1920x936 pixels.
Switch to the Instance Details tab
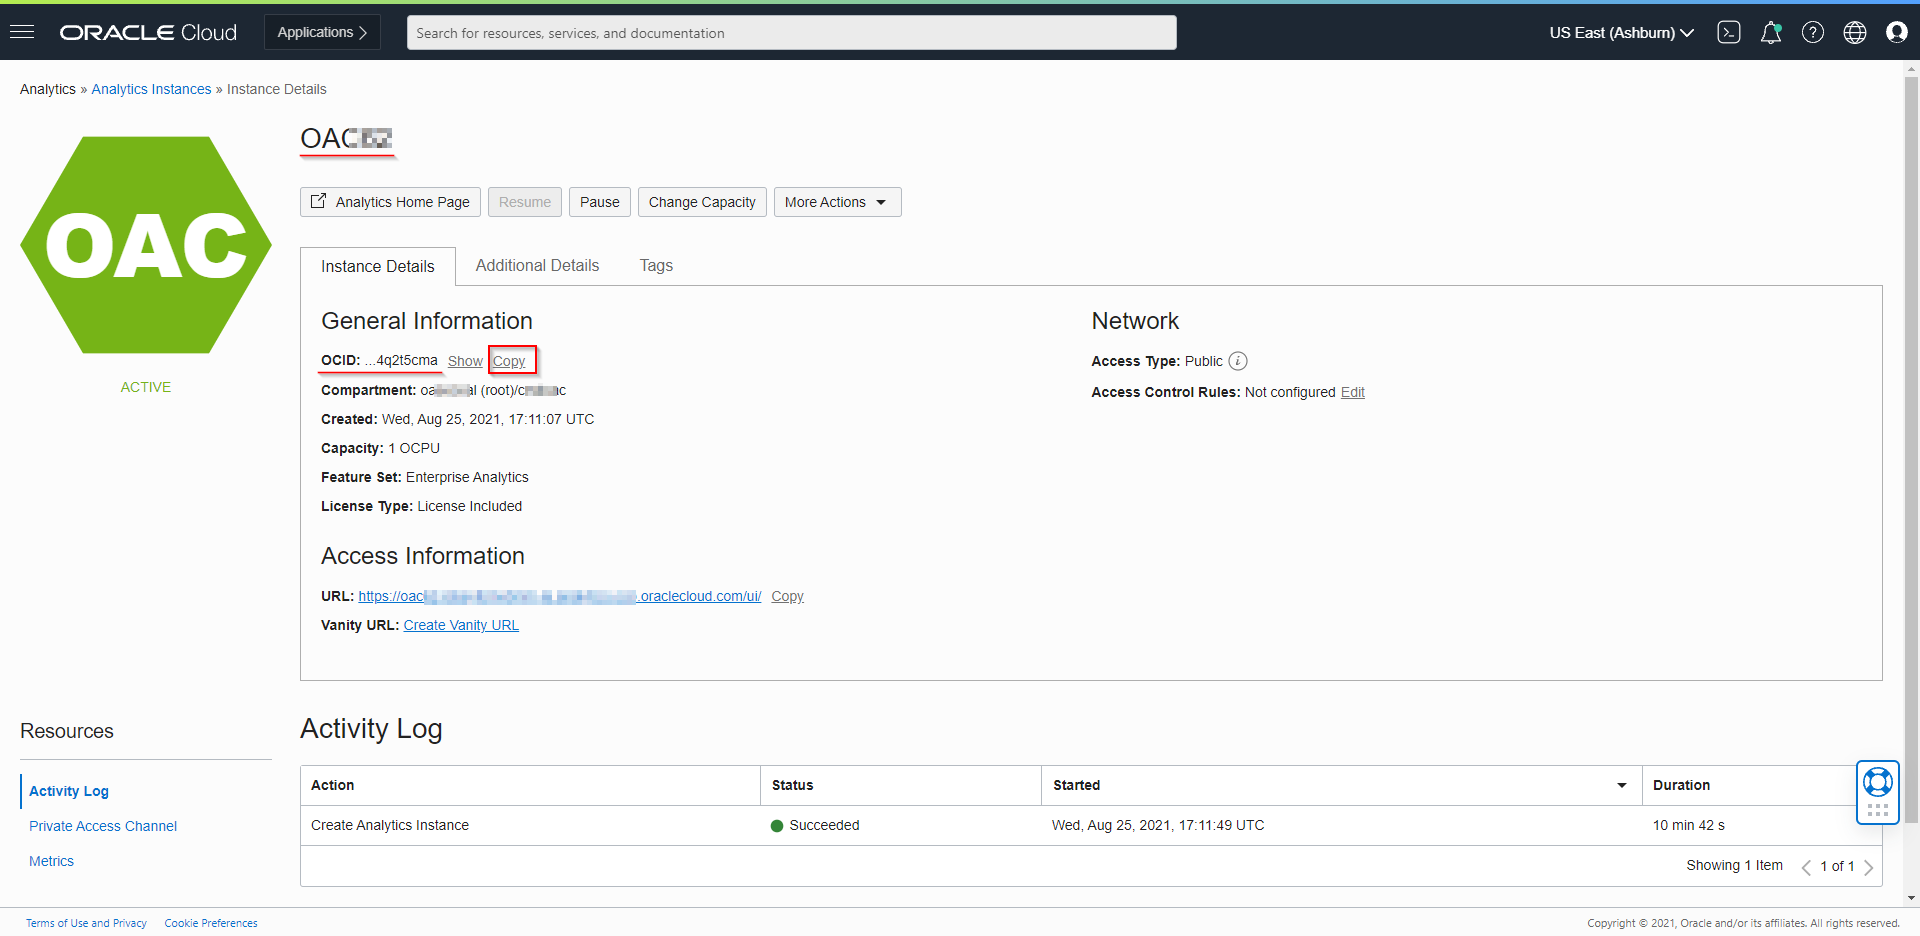coord(378,266)
